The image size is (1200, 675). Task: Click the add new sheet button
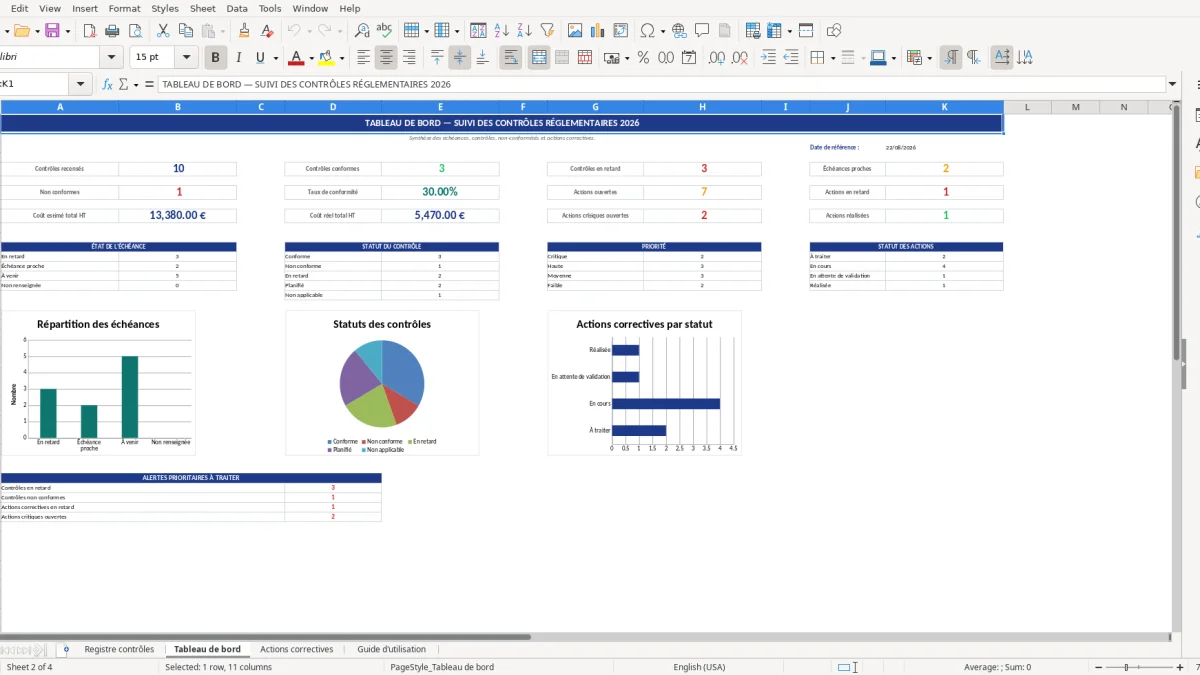tap(66, 649)
